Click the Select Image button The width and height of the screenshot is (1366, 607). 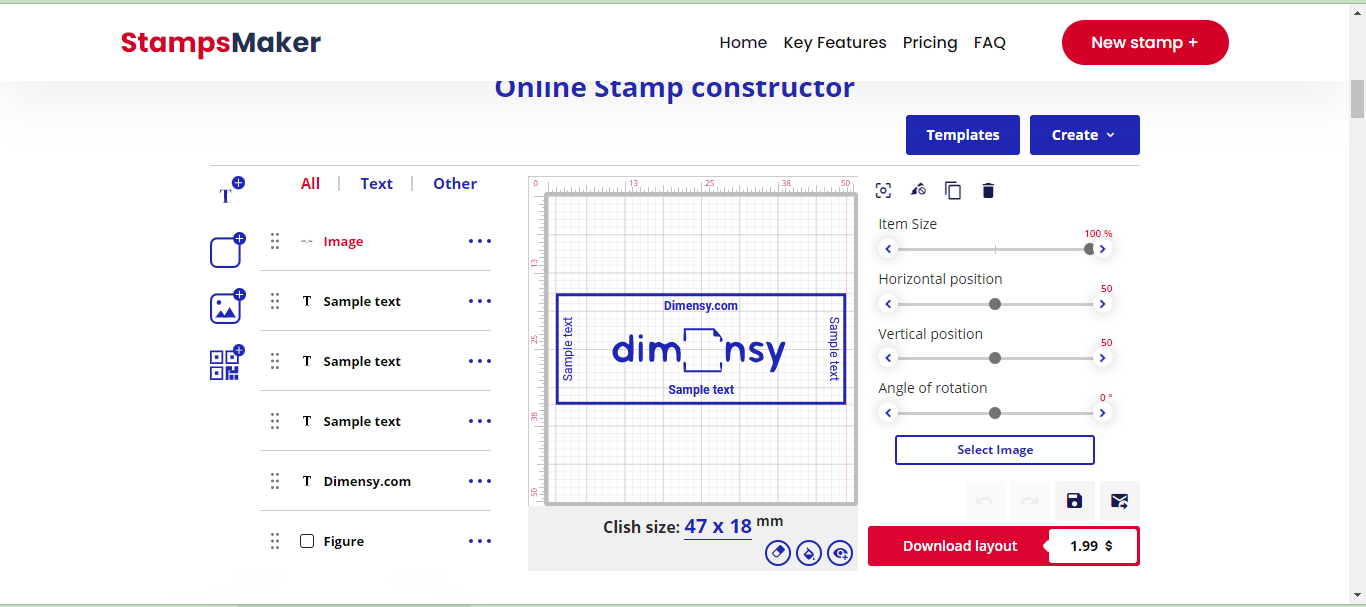(x=995, y=450)
